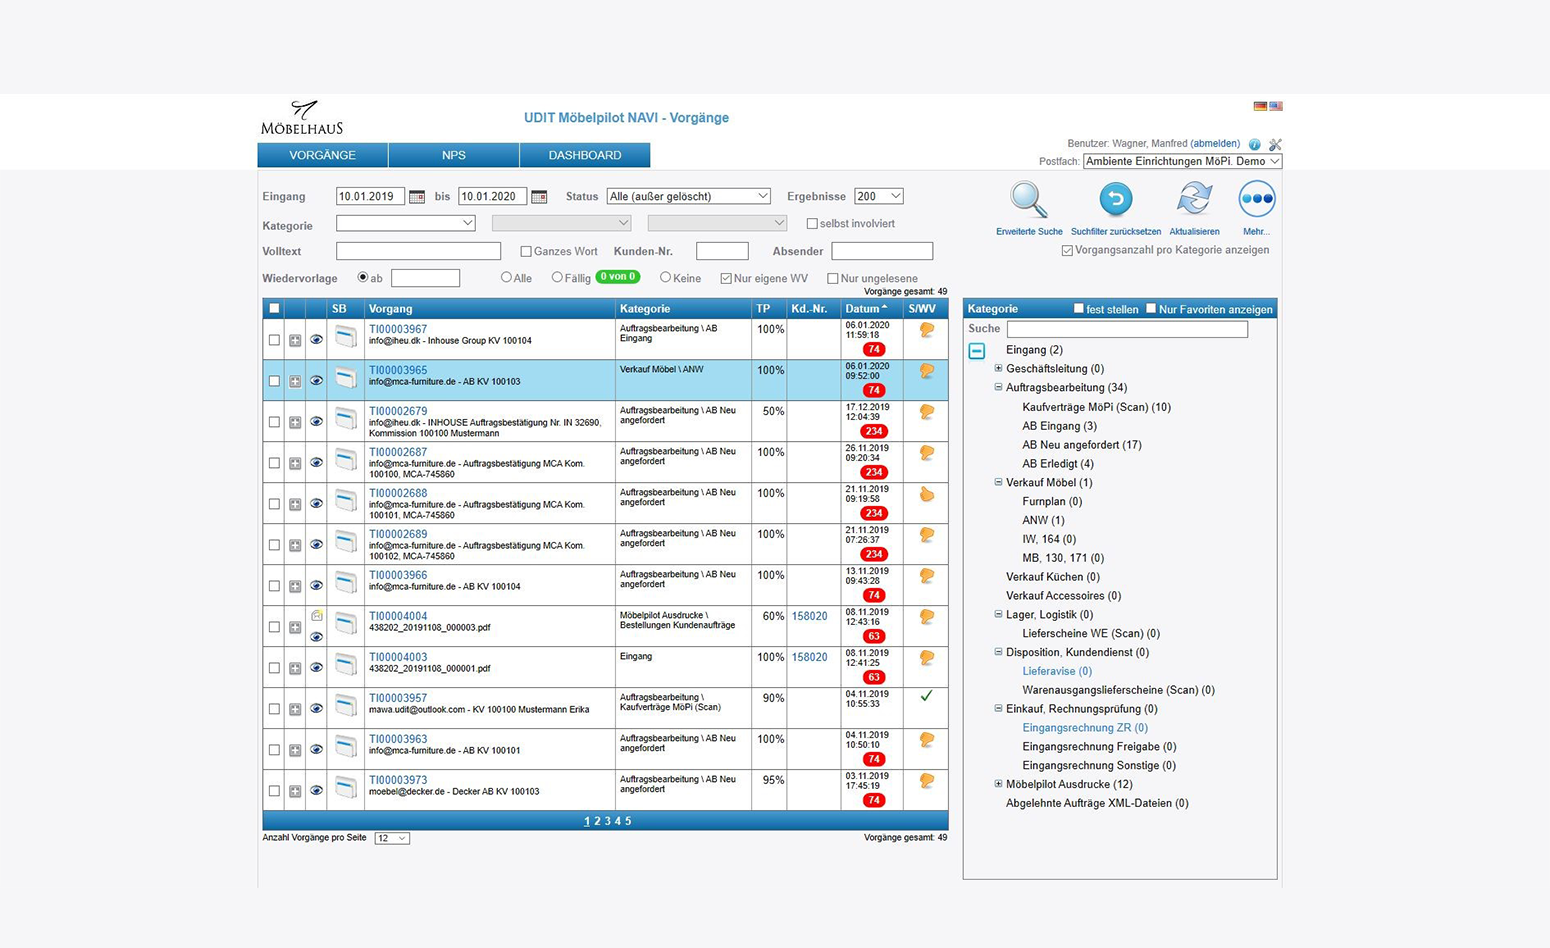Open the DASHBOARD tab
Image resolution: width=1550 pixels, height=948 pixels.
585,155
